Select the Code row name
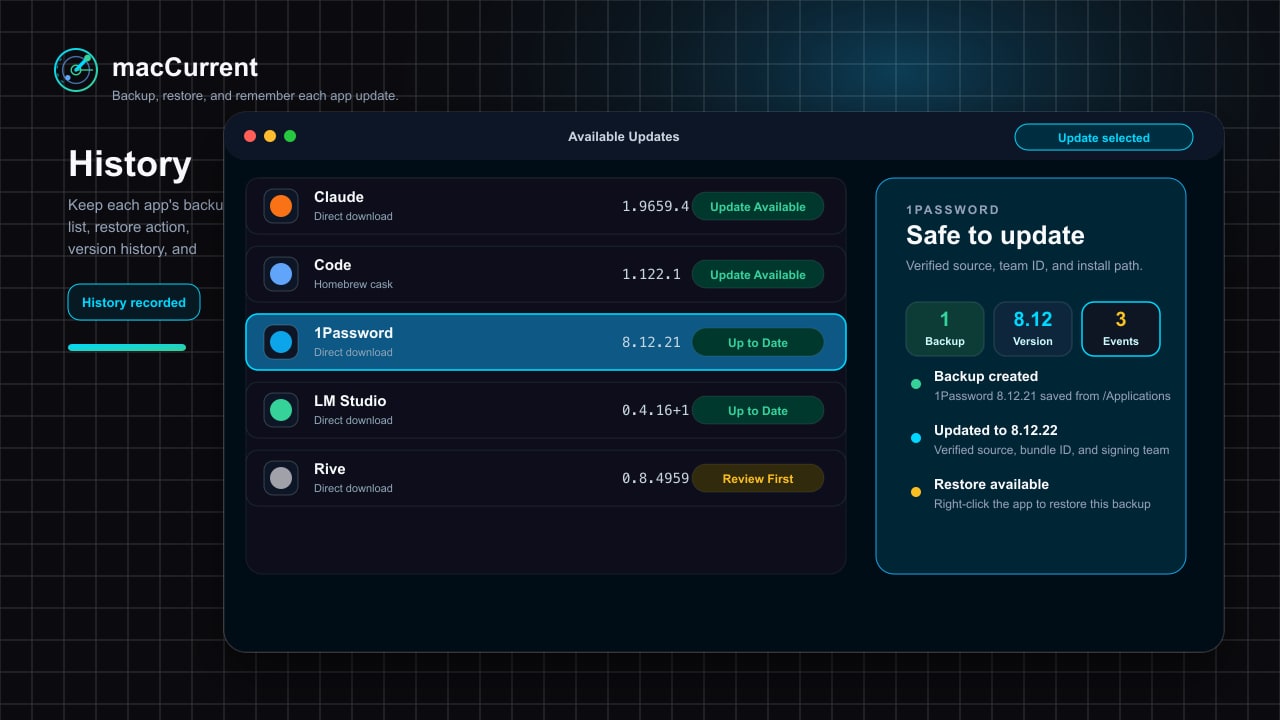Screen dimensions: 1280x720 pos(333,265)
